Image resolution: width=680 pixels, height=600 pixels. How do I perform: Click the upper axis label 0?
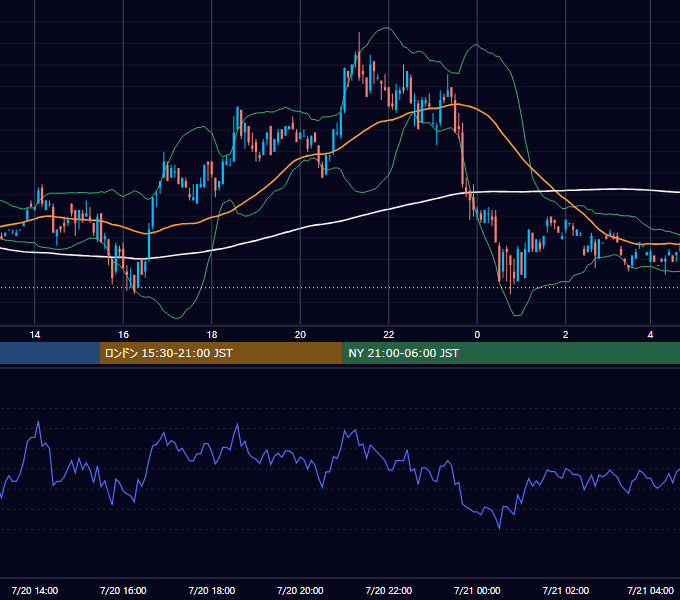[477, 335]
